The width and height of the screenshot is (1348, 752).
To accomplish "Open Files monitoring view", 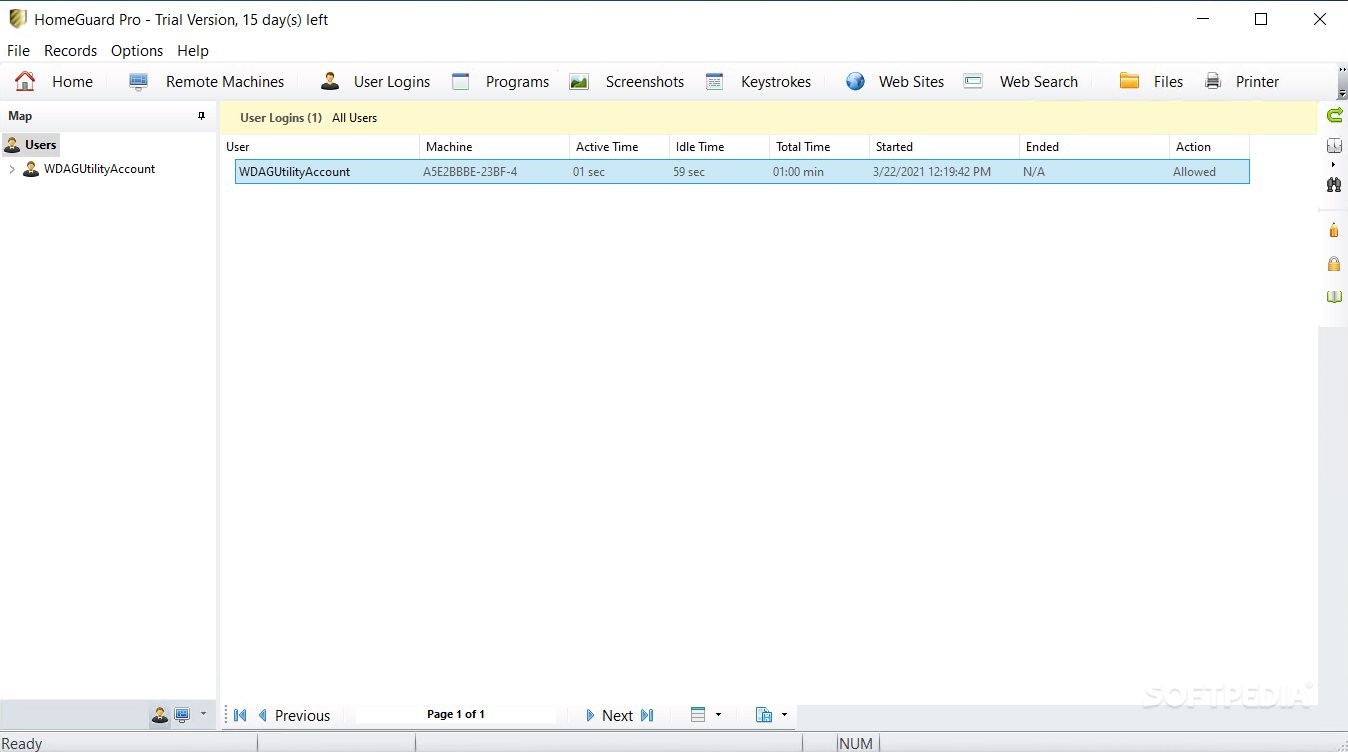I will pyautogui.click(x=1151, y=82).
